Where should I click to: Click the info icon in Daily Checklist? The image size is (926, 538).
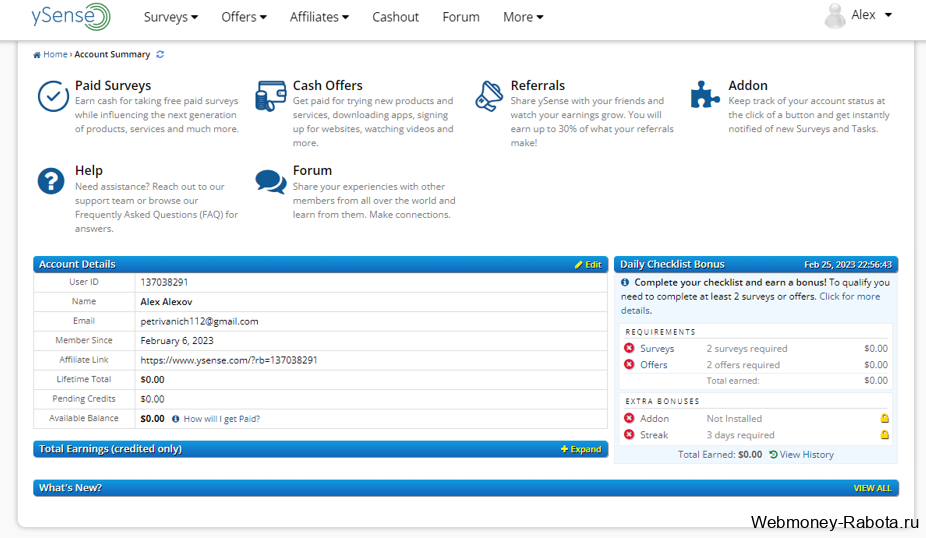(625, 282)
